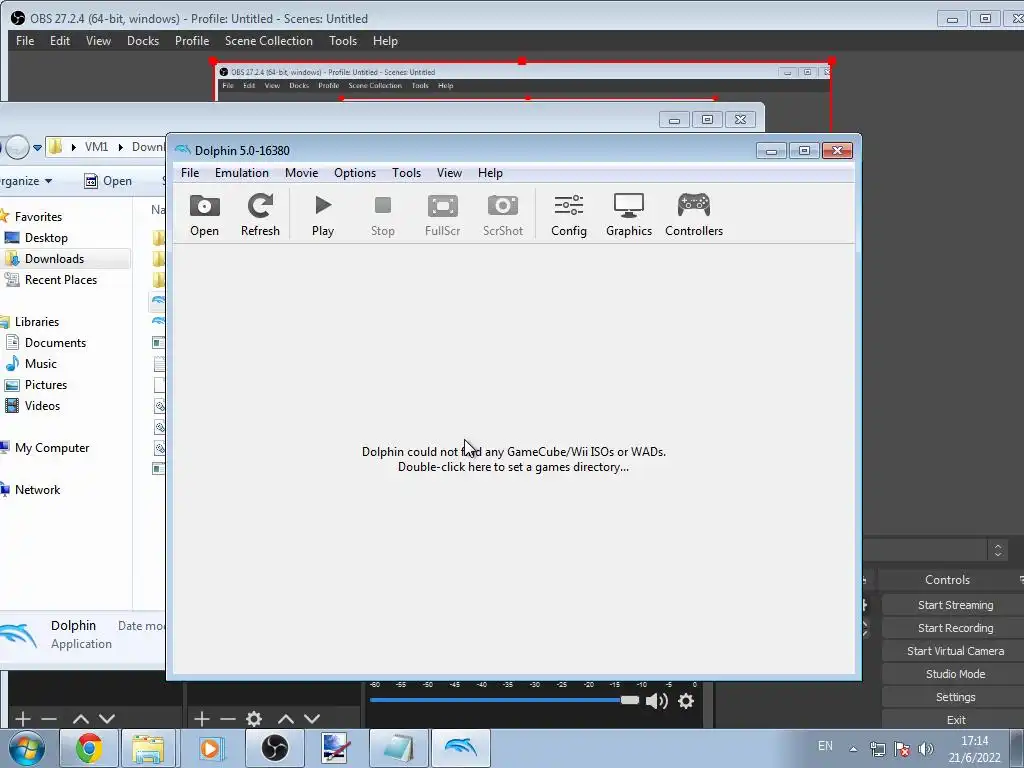
Task: Remove source with the sources minus
Action: click(x=228, y=719)
